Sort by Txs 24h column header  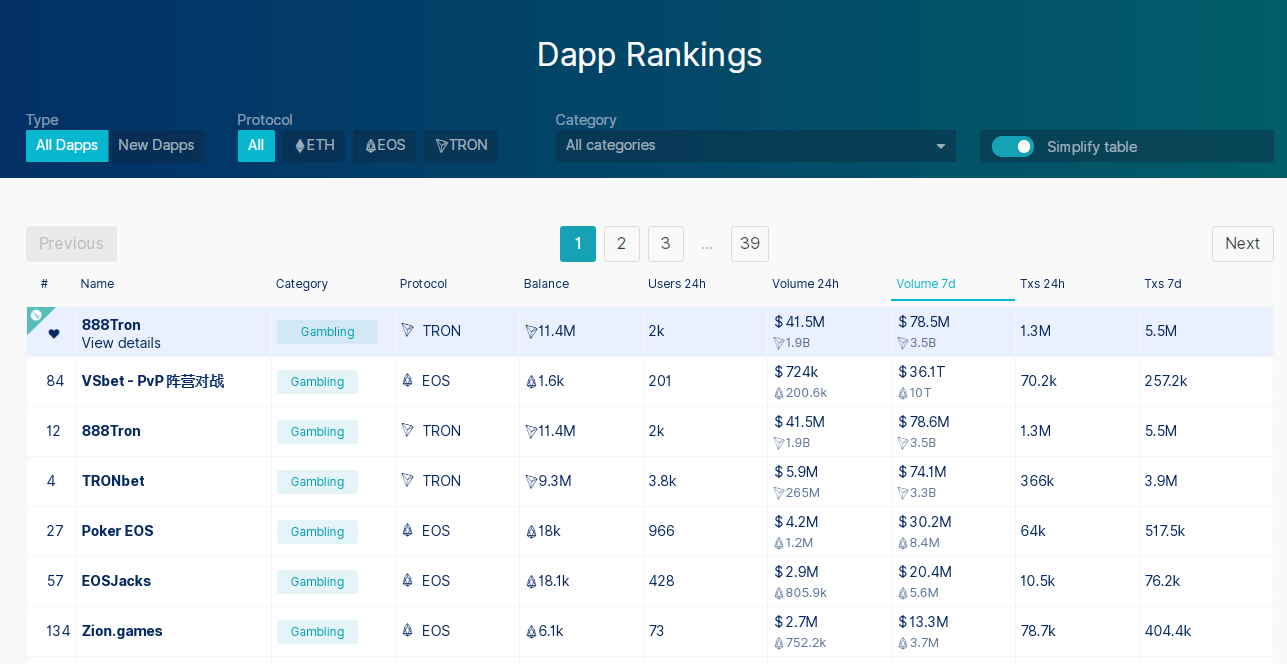coord(1042,284)
